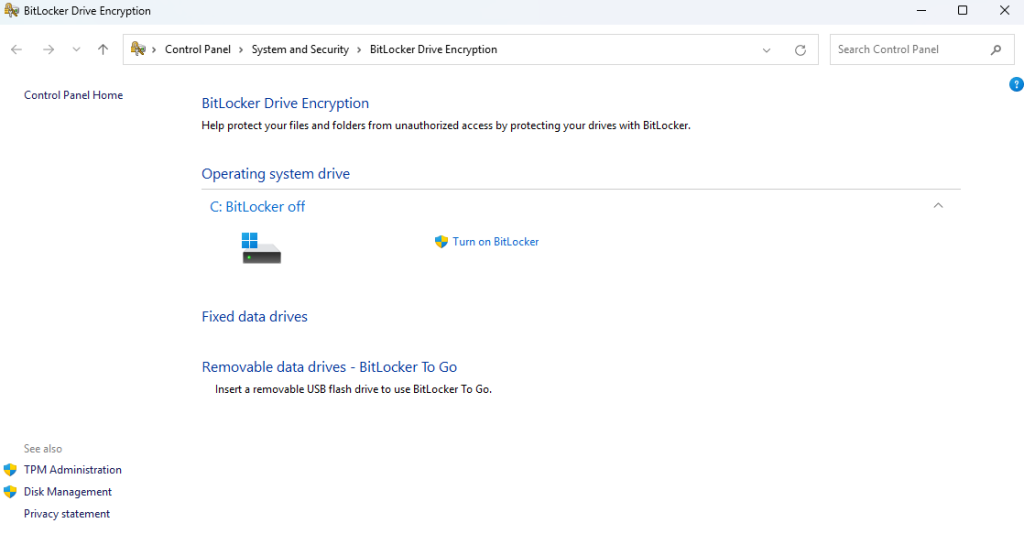
Task: Click the Operating system drive heading
Action: point(276,174)
